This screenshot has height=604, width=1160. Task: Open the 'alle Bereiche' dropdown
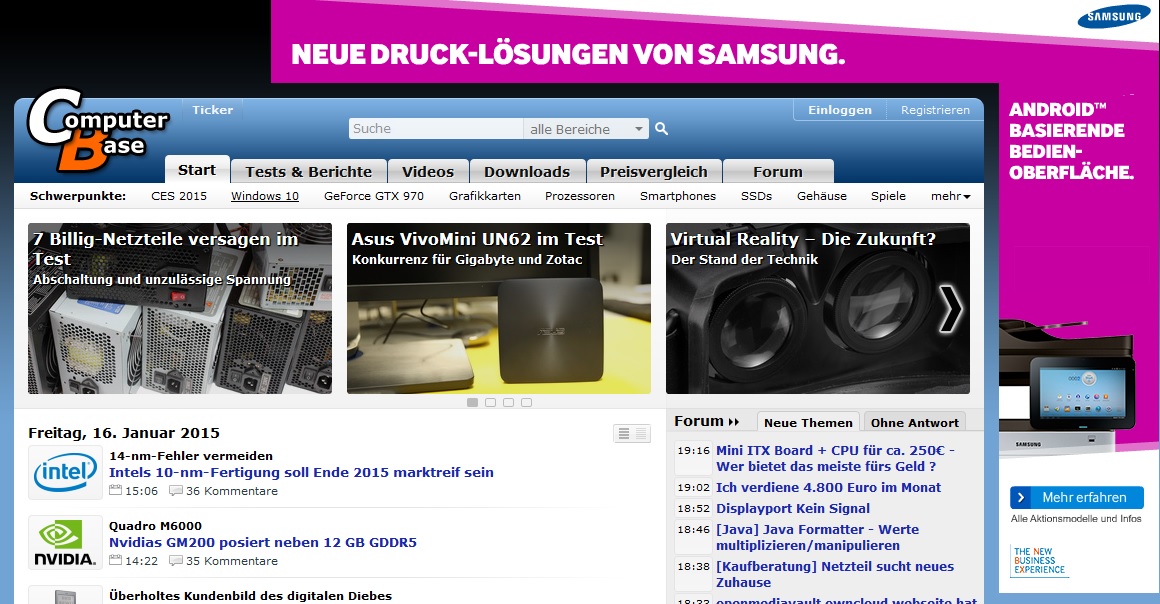pyautogui.click(x=586, y=129)
